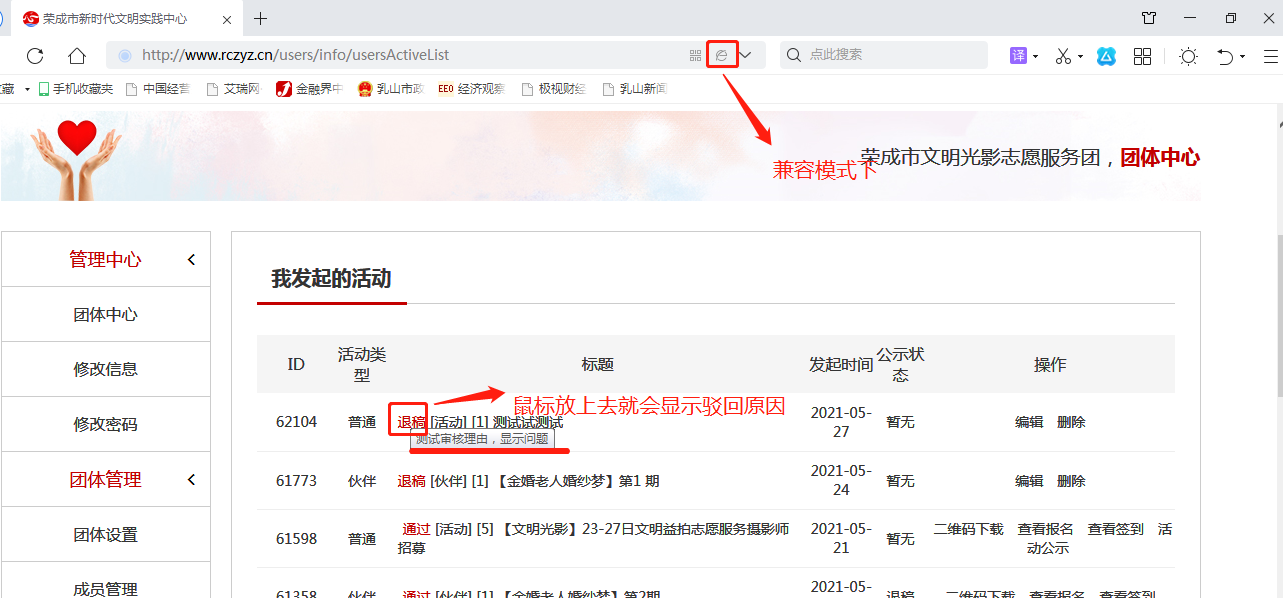
Task: Open a new browser tab
Action: click(x=261, y=18)
